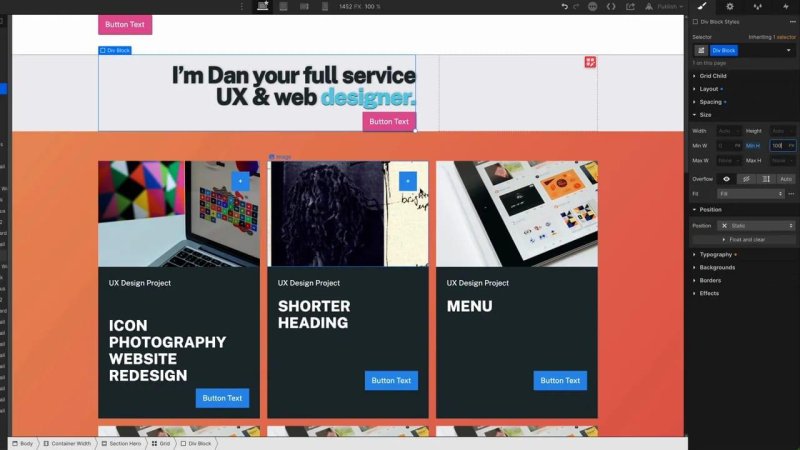Click Button Text under Menu card
The image size is (800, 450).
560,381
